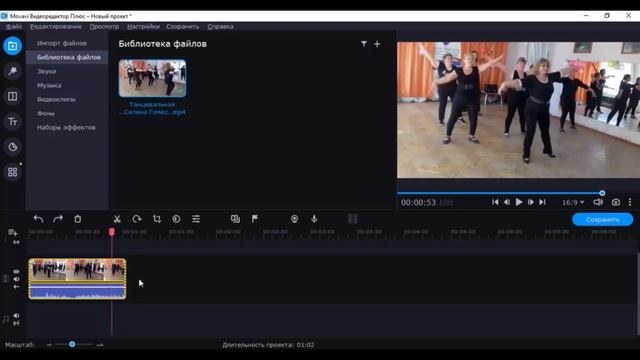Select Звуки category
Viewport: 640px width, 360px height.
47,71
